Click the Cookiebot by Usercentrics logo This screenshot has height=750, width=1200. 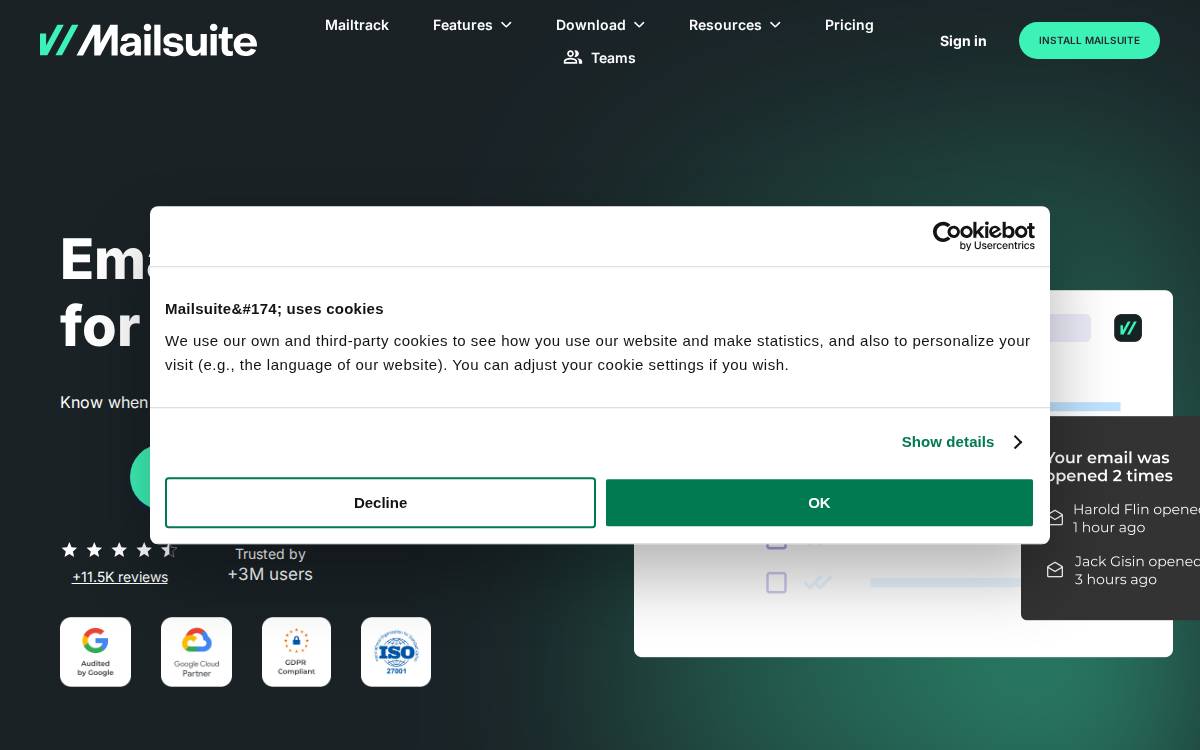coord(984,236)
